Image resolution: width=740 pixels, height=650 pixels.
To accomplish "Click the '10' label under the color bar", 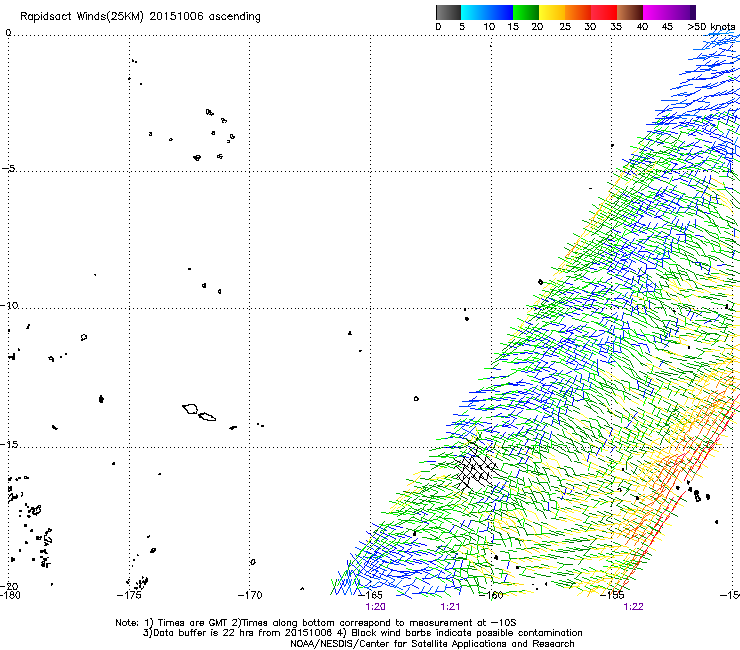I will click(489, 27).
